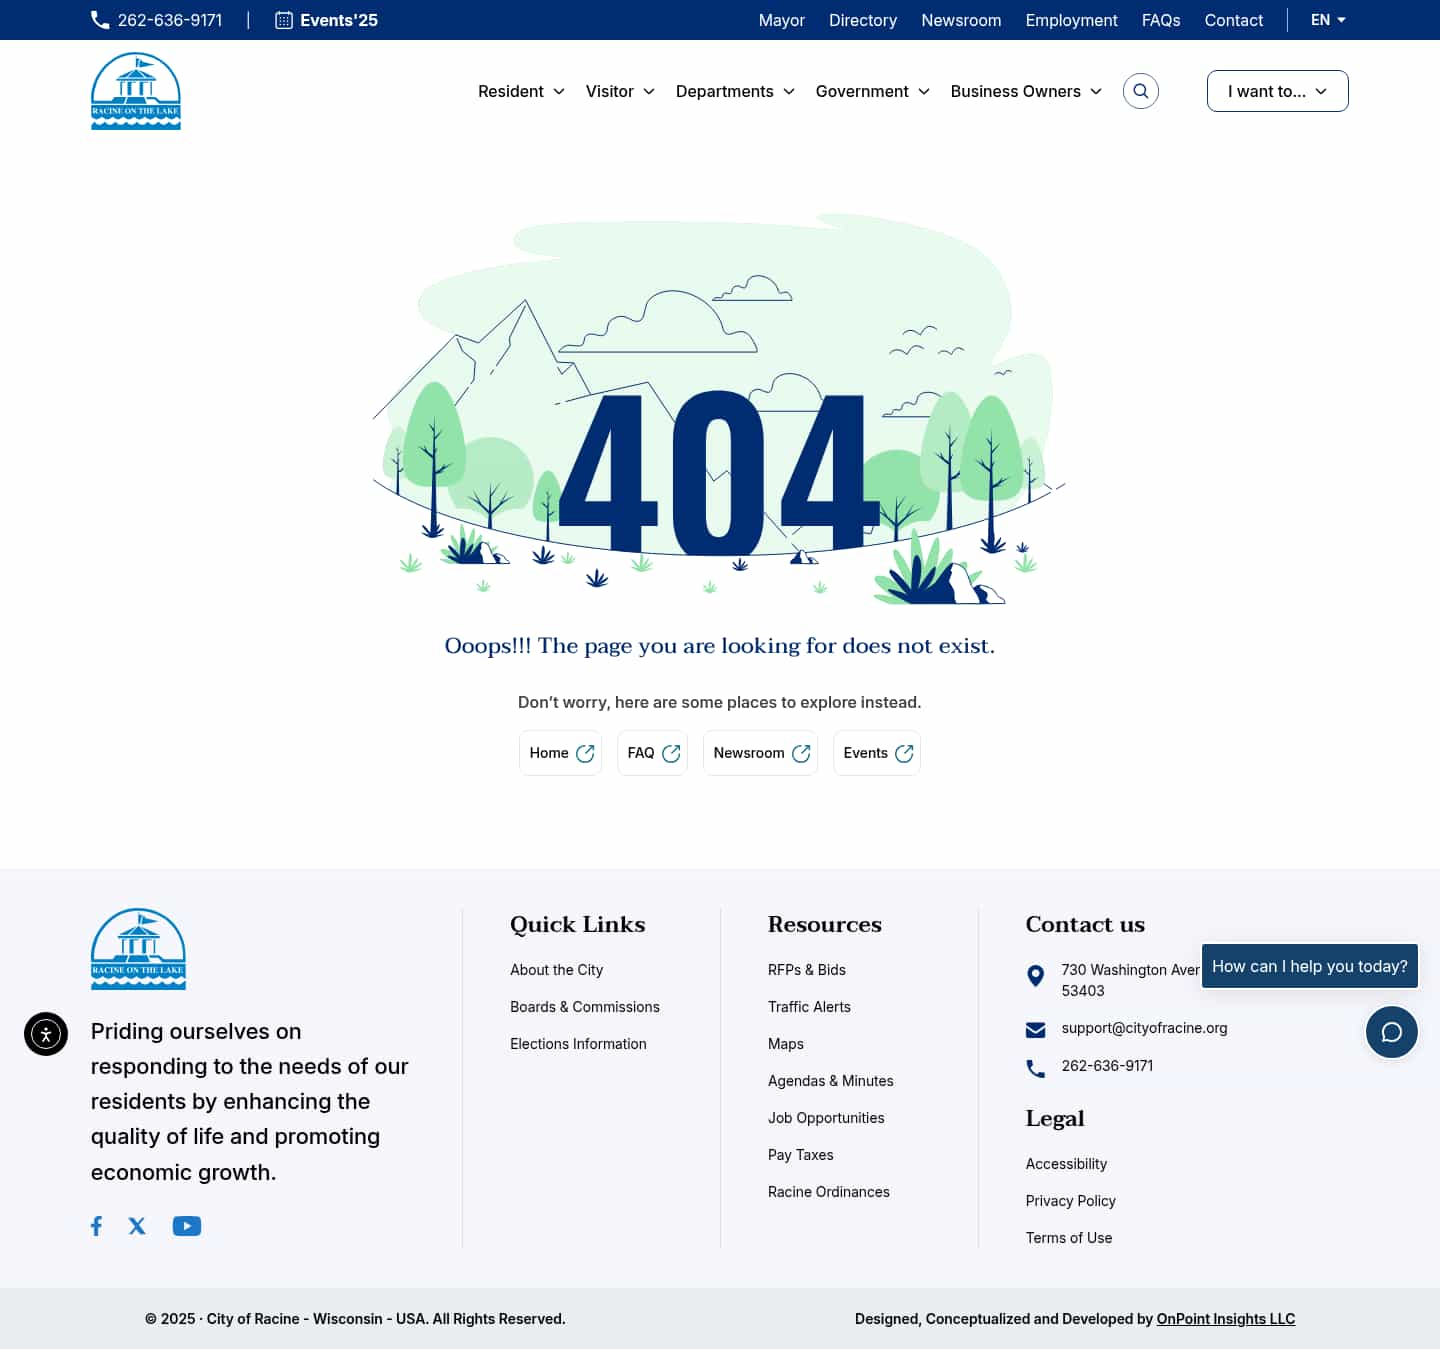
Task: Click the envelope icon beside the support email
Action: (x=1035, y=1029)
